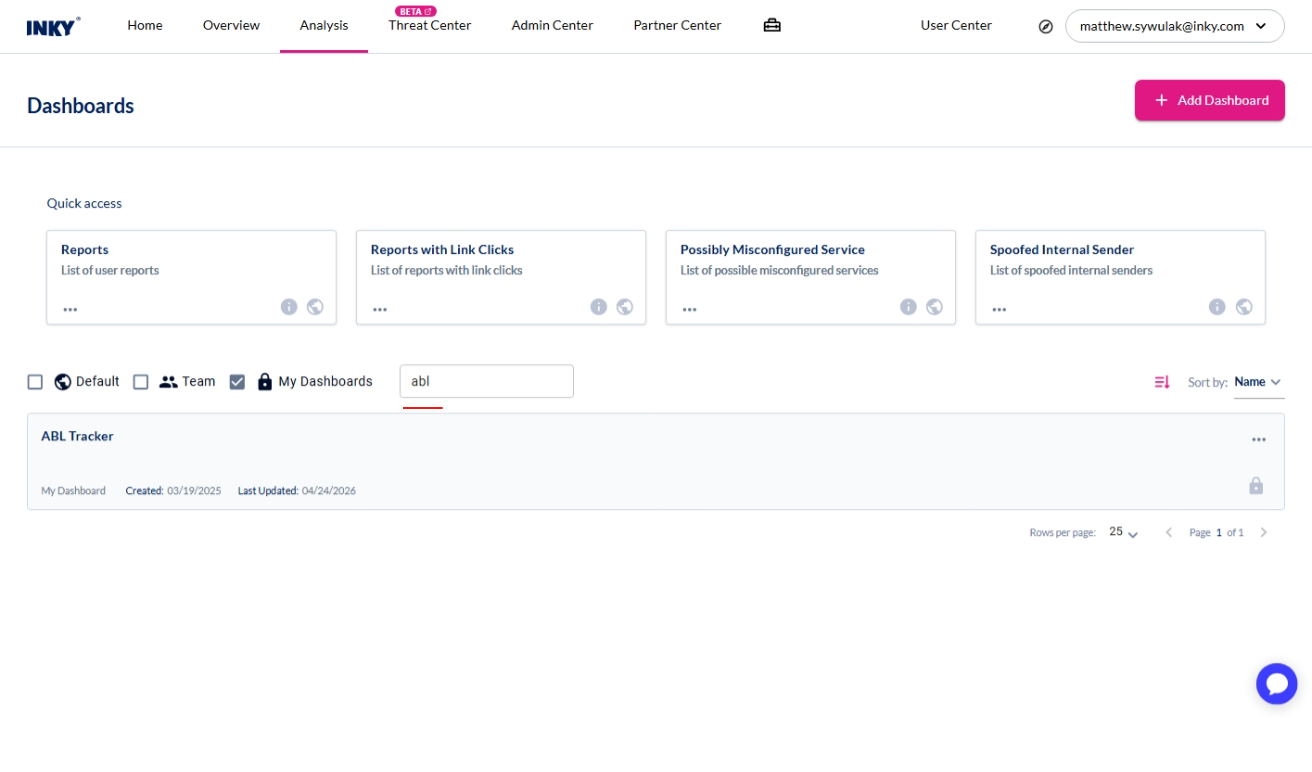This screenshot has width=1312, height=772.
Task: Open the Partner Center tab
Action: coord(677,26)
